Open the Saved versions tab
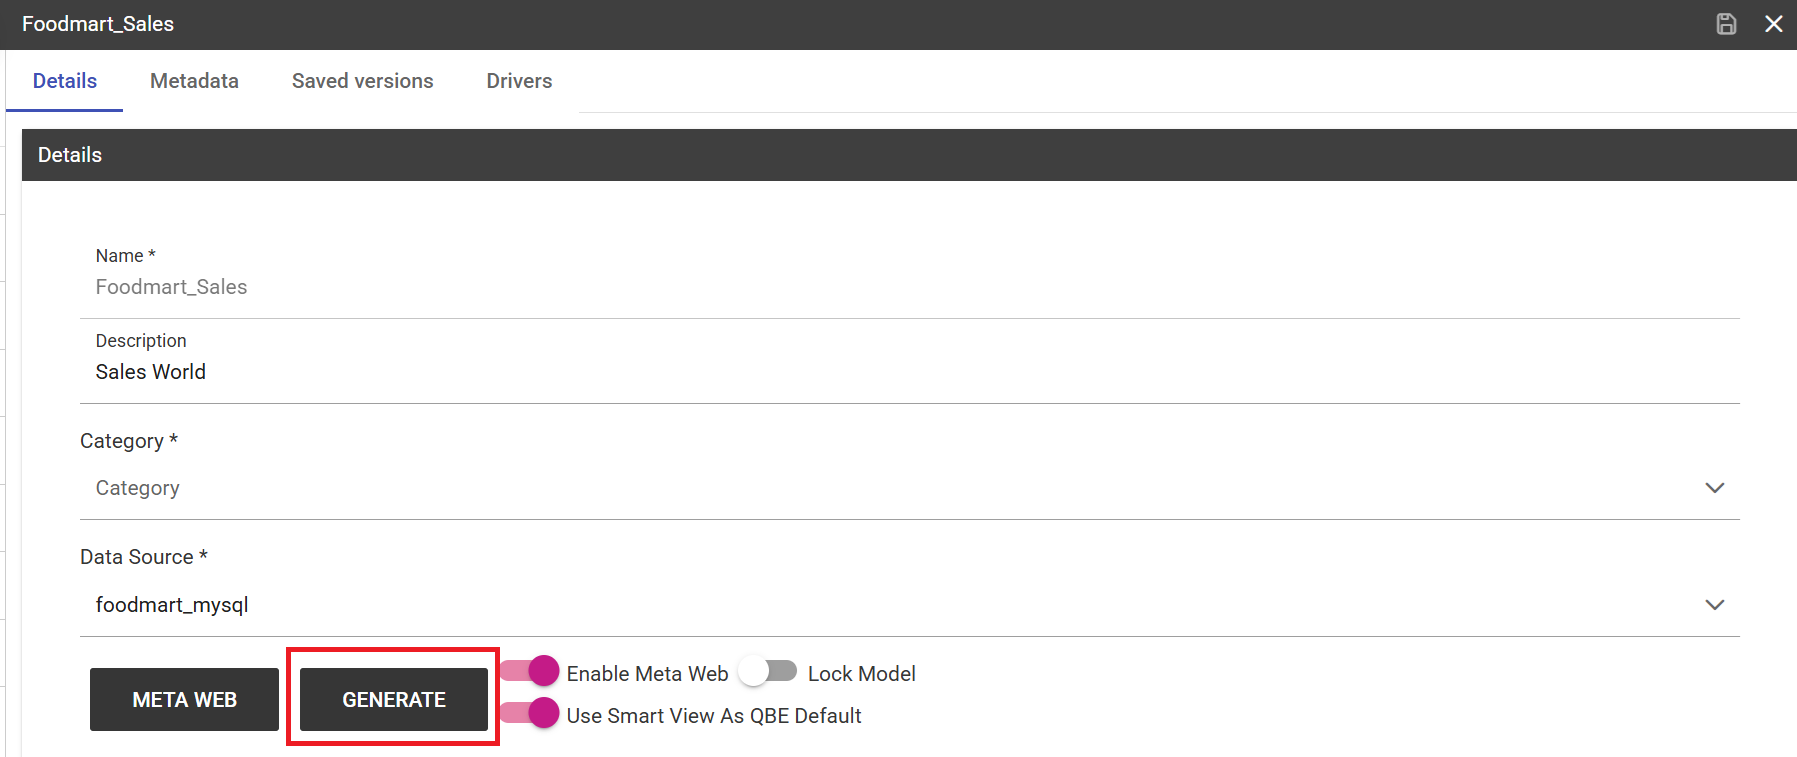This screenshot has width=1797, height=757. pyautogui.click(x=362, y=81)
